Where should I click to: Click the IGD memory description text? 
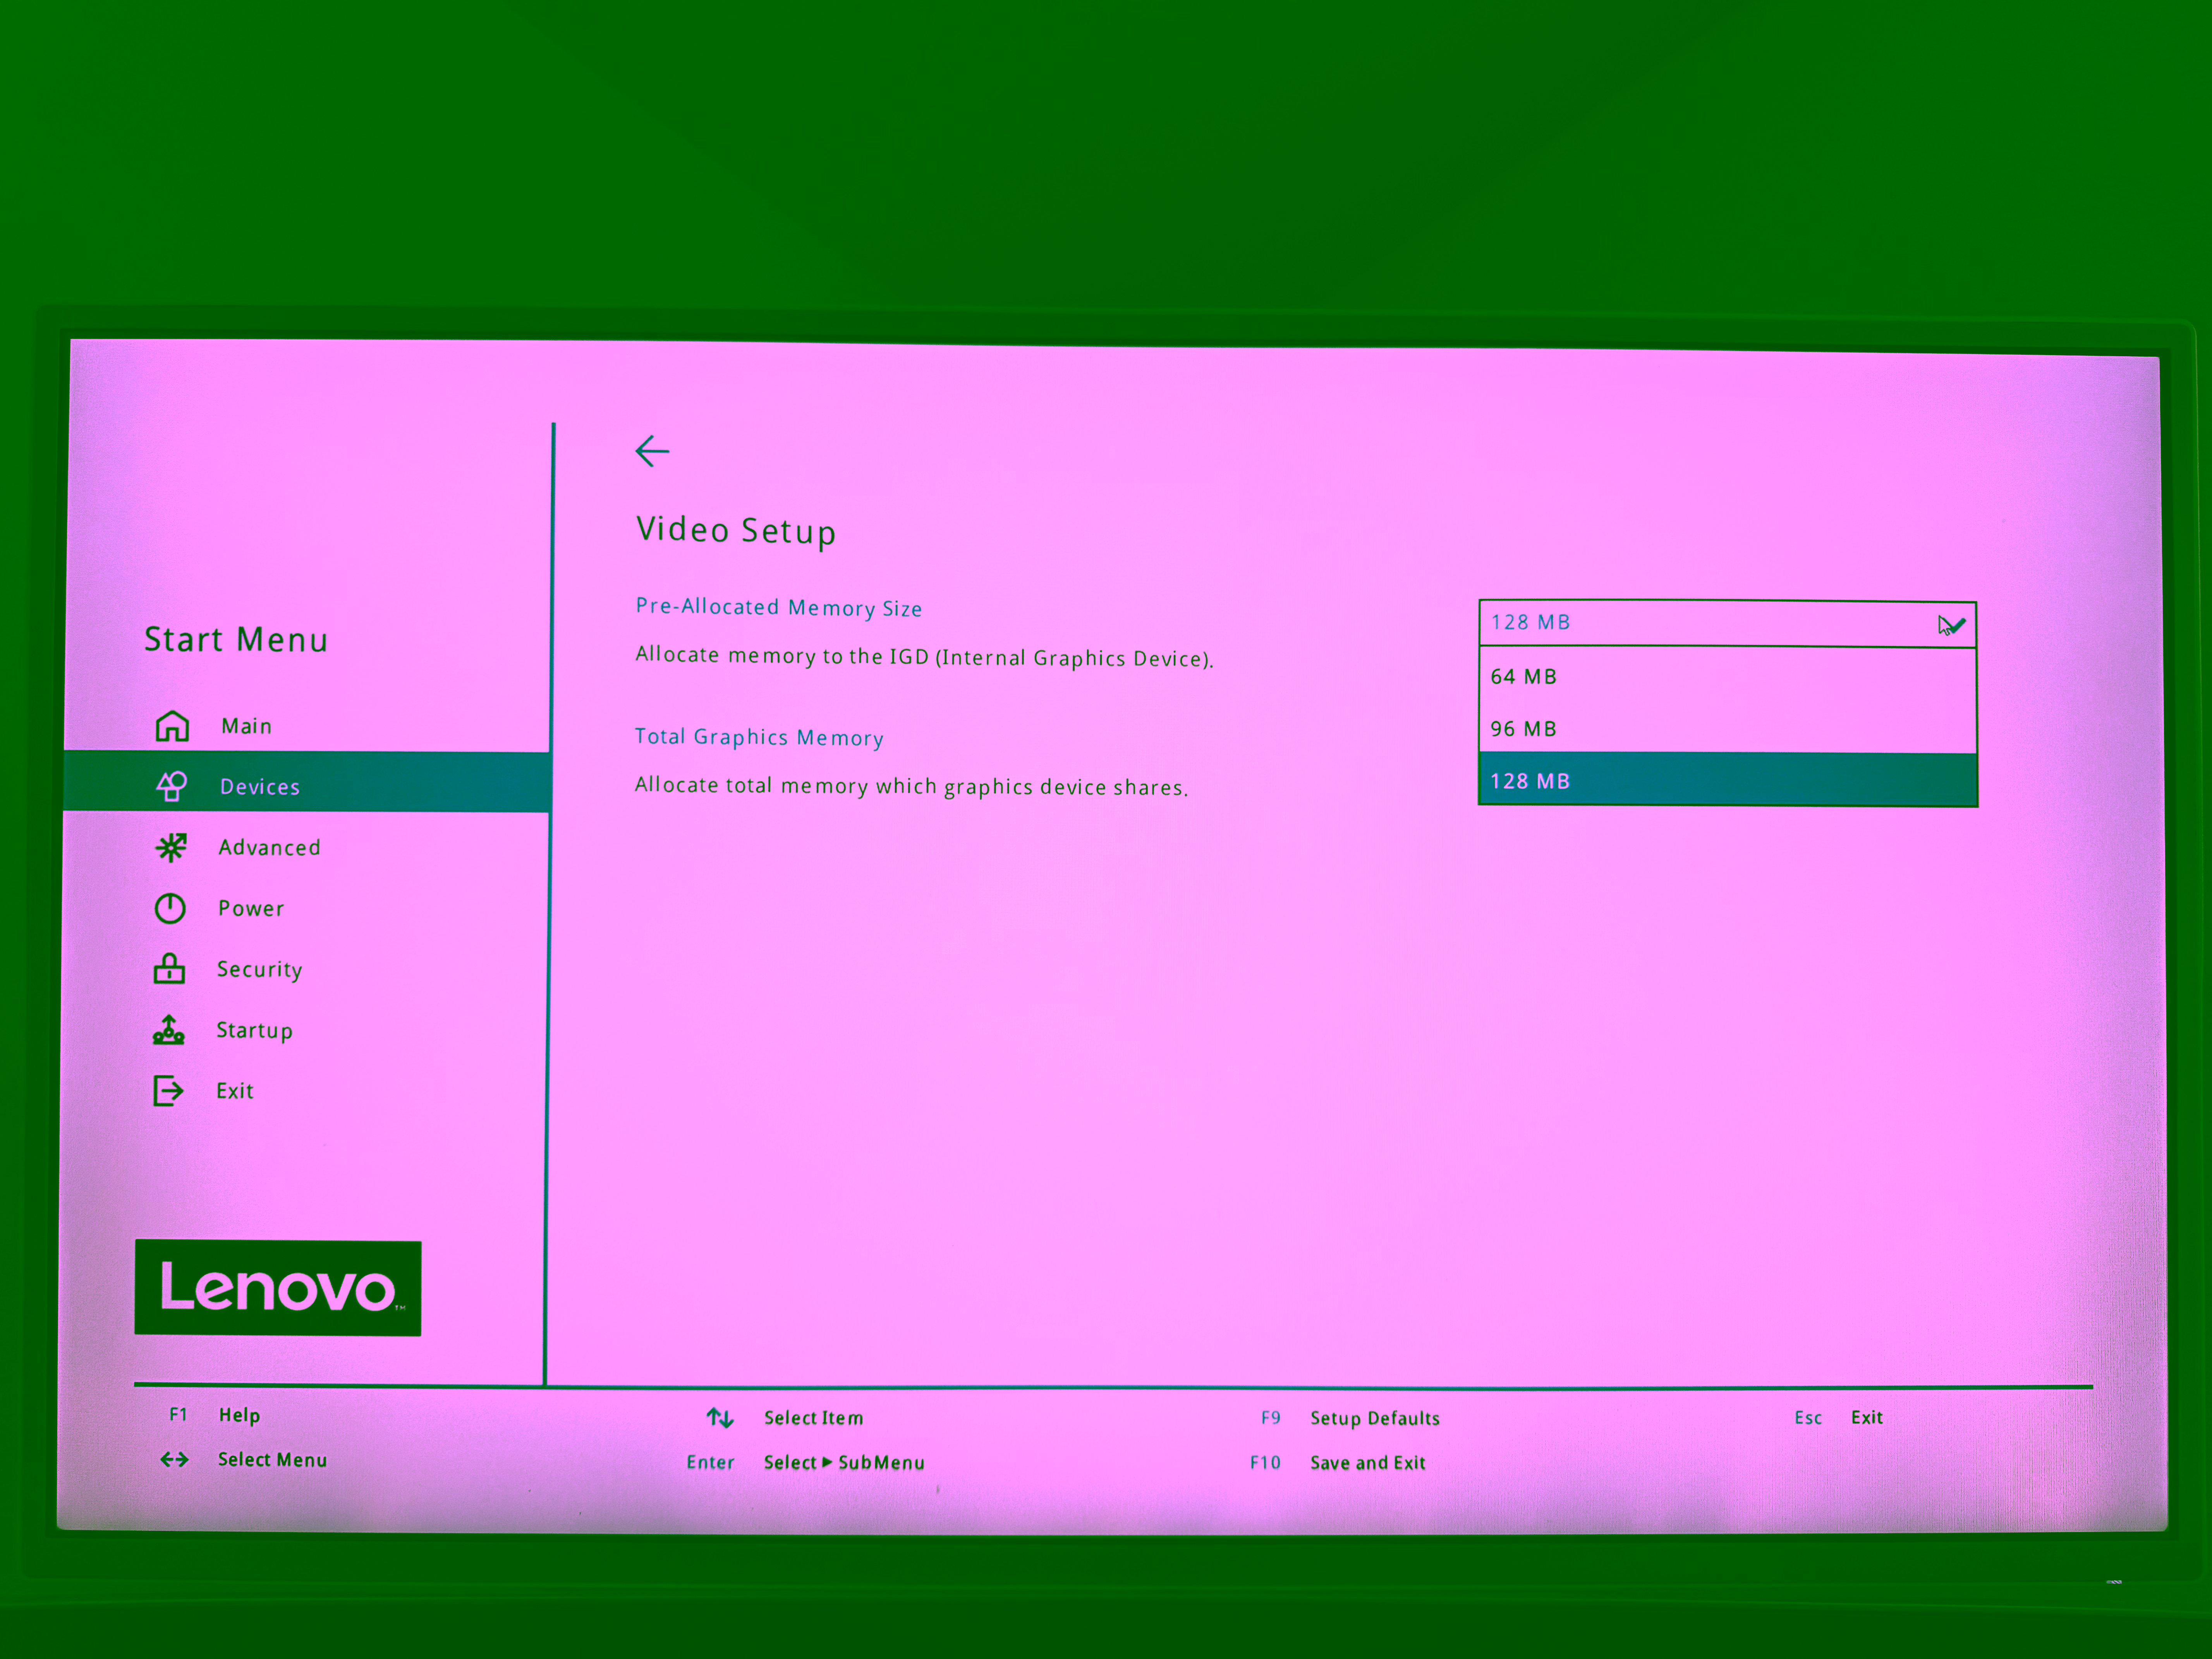tap(924, 657)
